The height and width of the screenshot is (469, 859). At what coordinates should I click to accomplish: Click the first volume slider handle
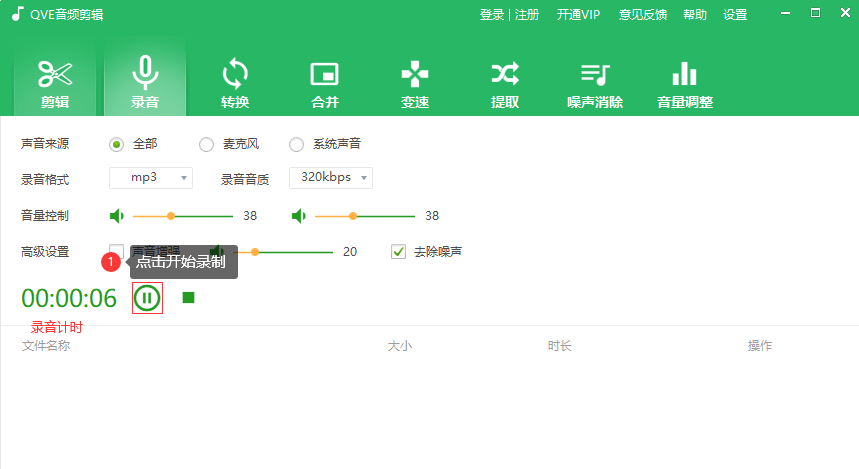pos(171,216)
